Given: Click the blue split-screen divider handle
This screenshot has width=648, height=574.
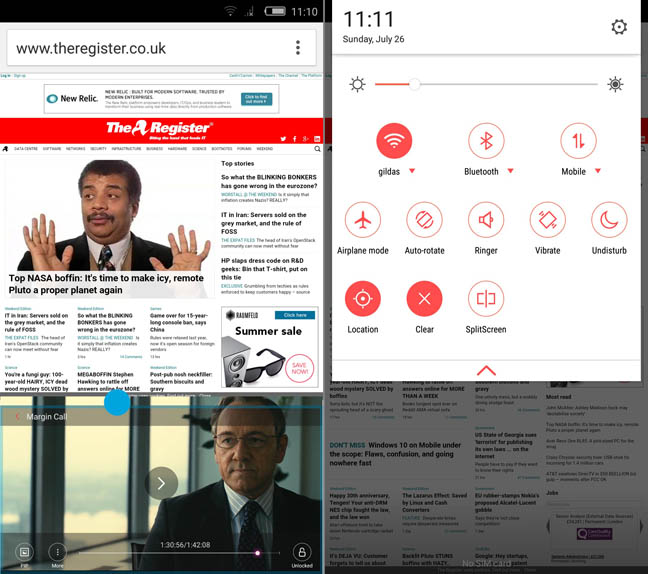Looking at the screenshot, I should tap(117, 403).
